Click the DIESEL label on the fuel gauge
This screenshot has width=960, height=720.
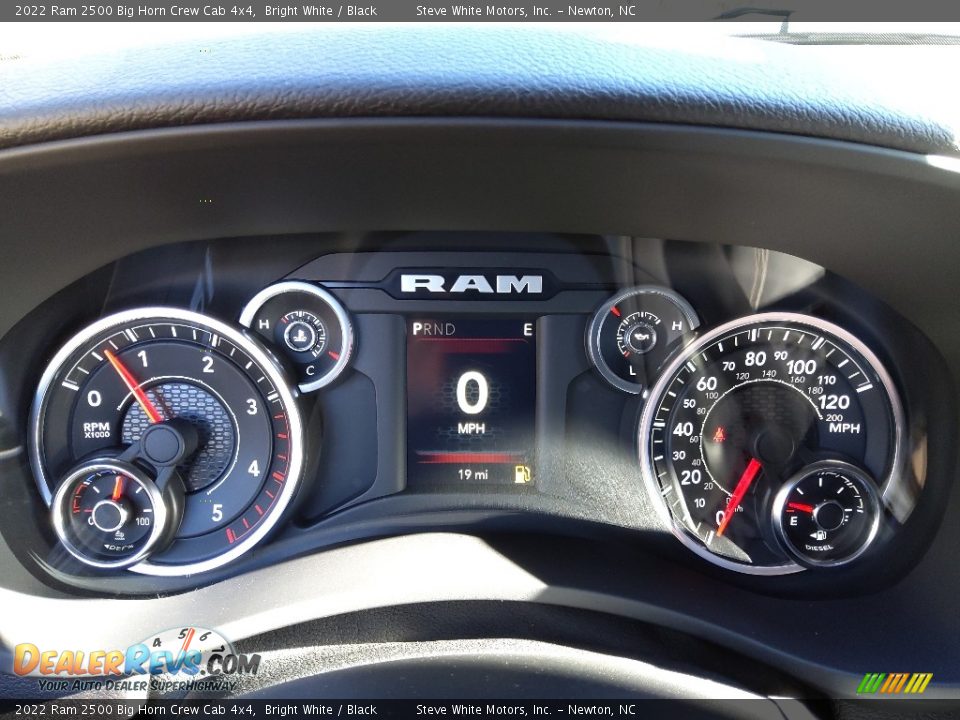[x=819, y=547]
